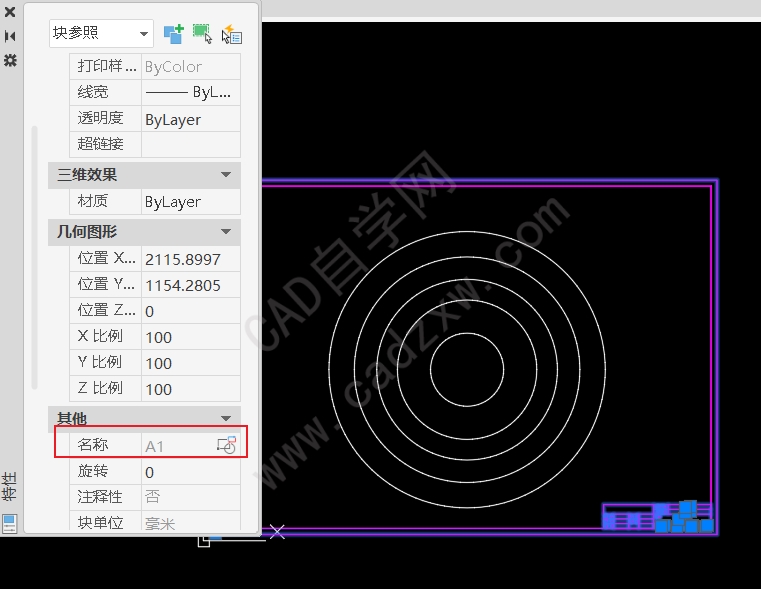
Task: Click the 材质 property label
Action: pos(93,201)
